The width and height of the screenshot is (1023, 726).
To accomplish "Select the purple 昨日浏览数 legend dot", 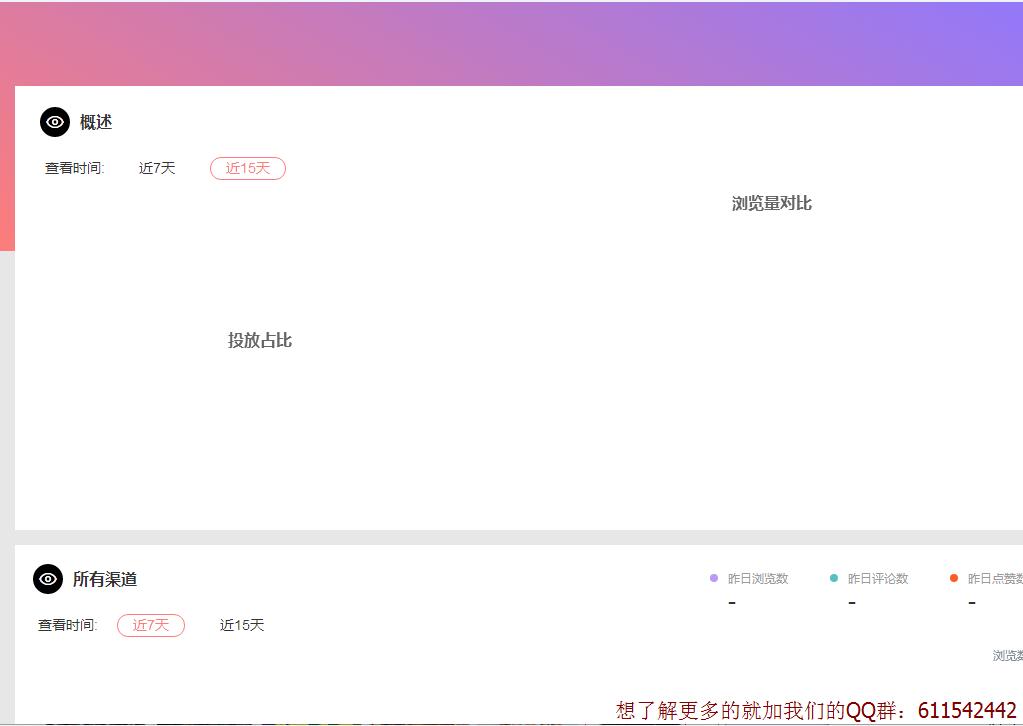I will (713, 578).
